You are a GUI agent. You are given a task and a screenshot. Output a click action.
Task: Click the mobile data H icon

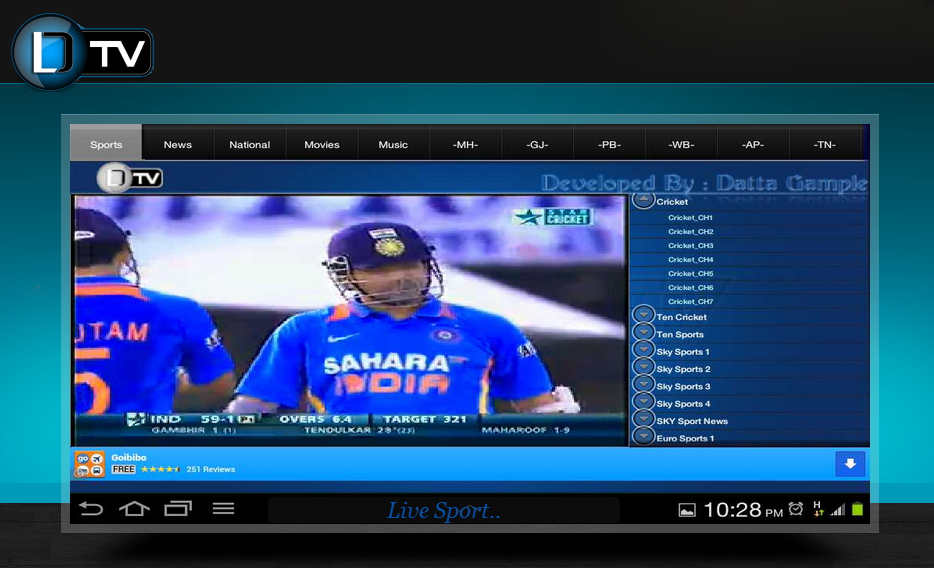coord(818,508)
